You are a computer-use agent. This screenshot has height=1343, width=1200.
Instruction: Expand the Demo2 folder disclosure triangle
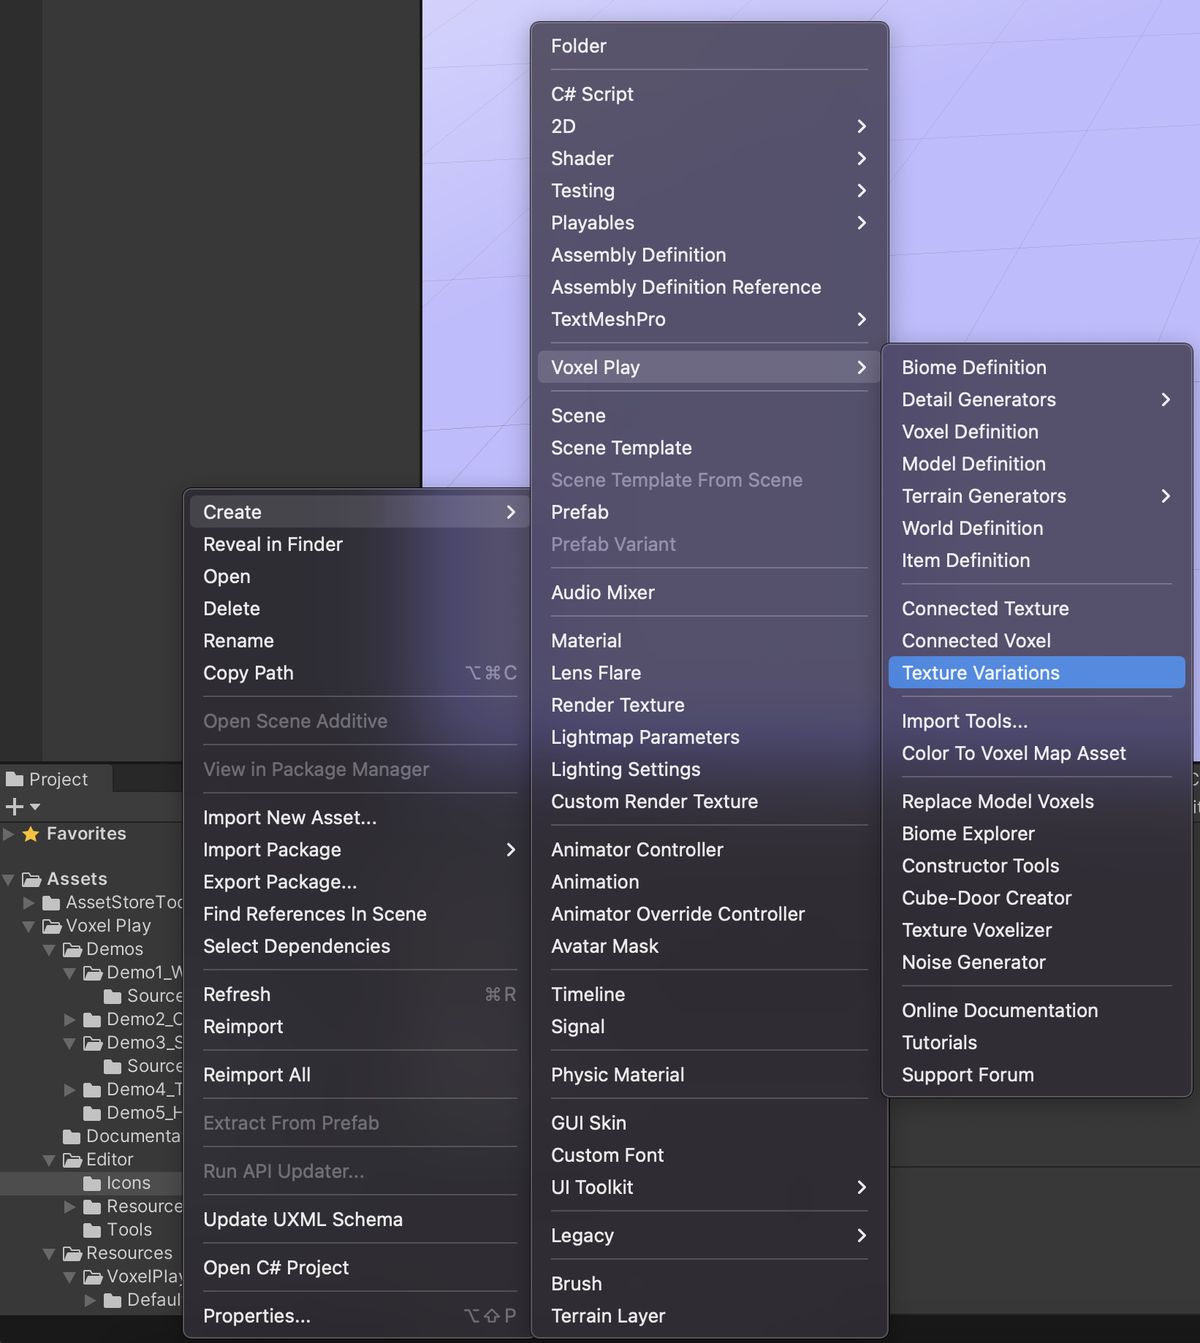tap(69, 1019)
